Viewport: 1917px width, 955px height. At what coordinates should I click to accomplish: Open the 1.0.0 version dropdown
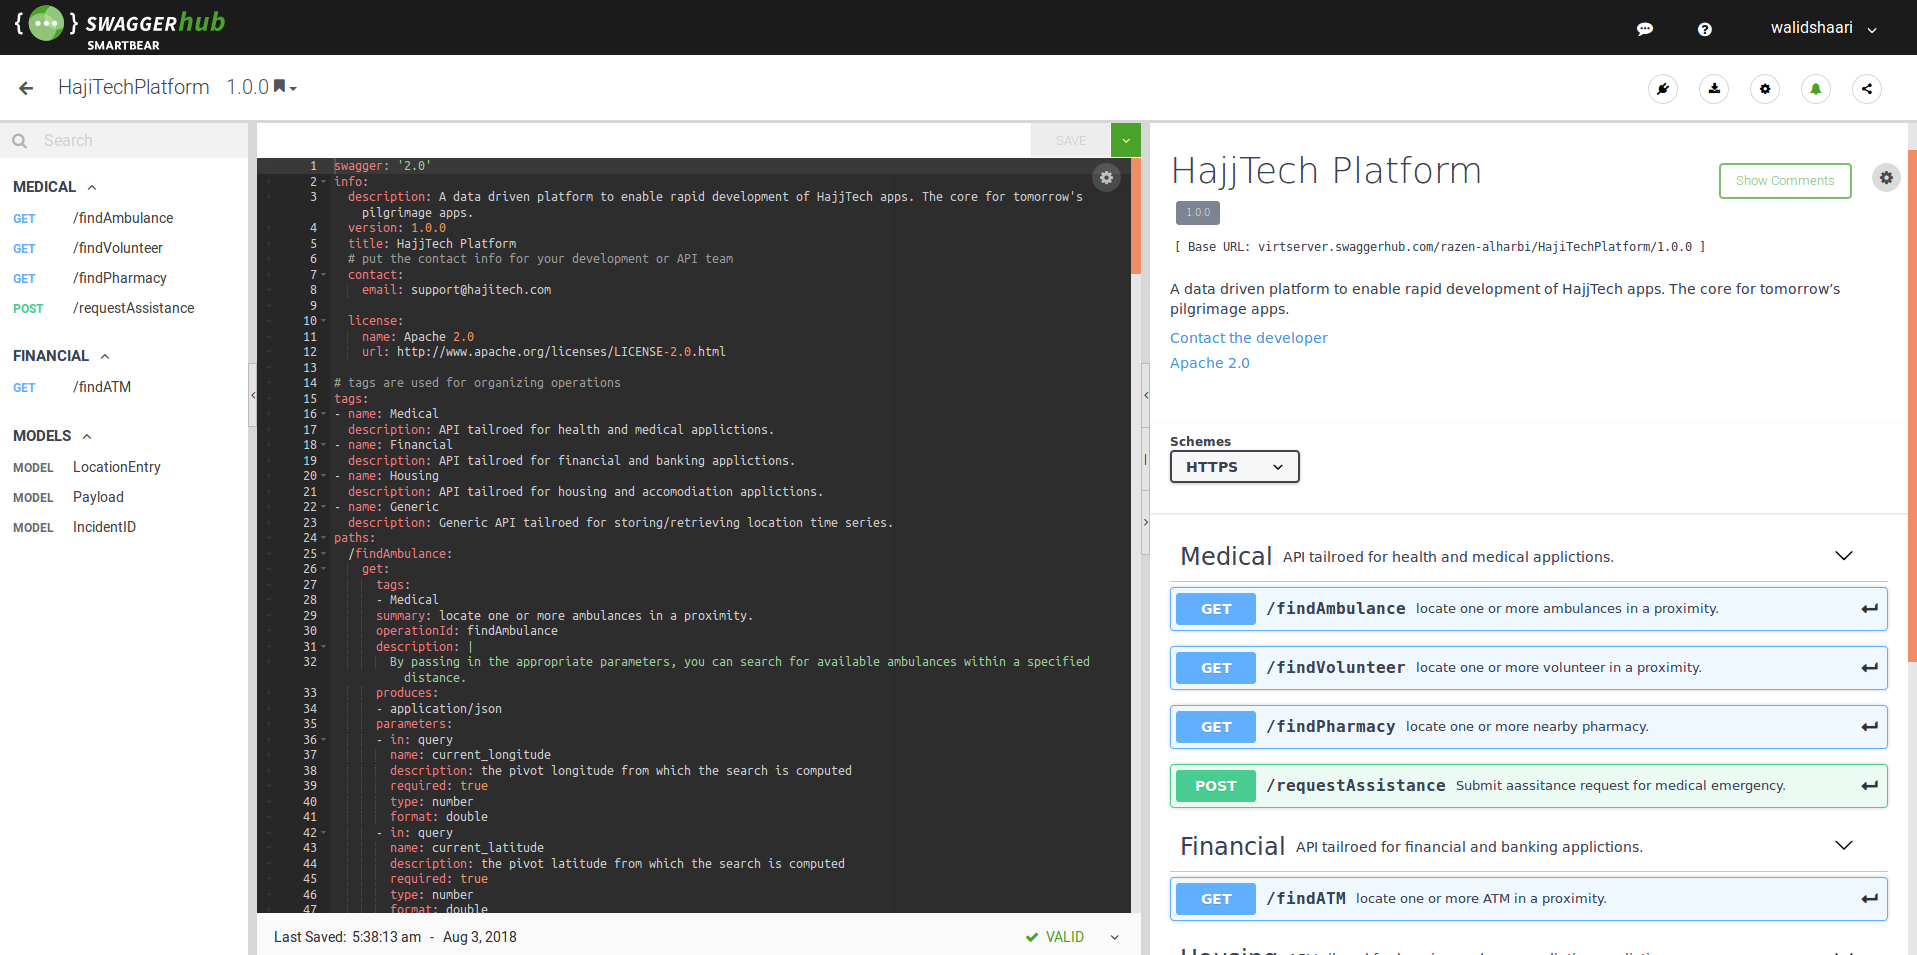click(x=262, y=88)
